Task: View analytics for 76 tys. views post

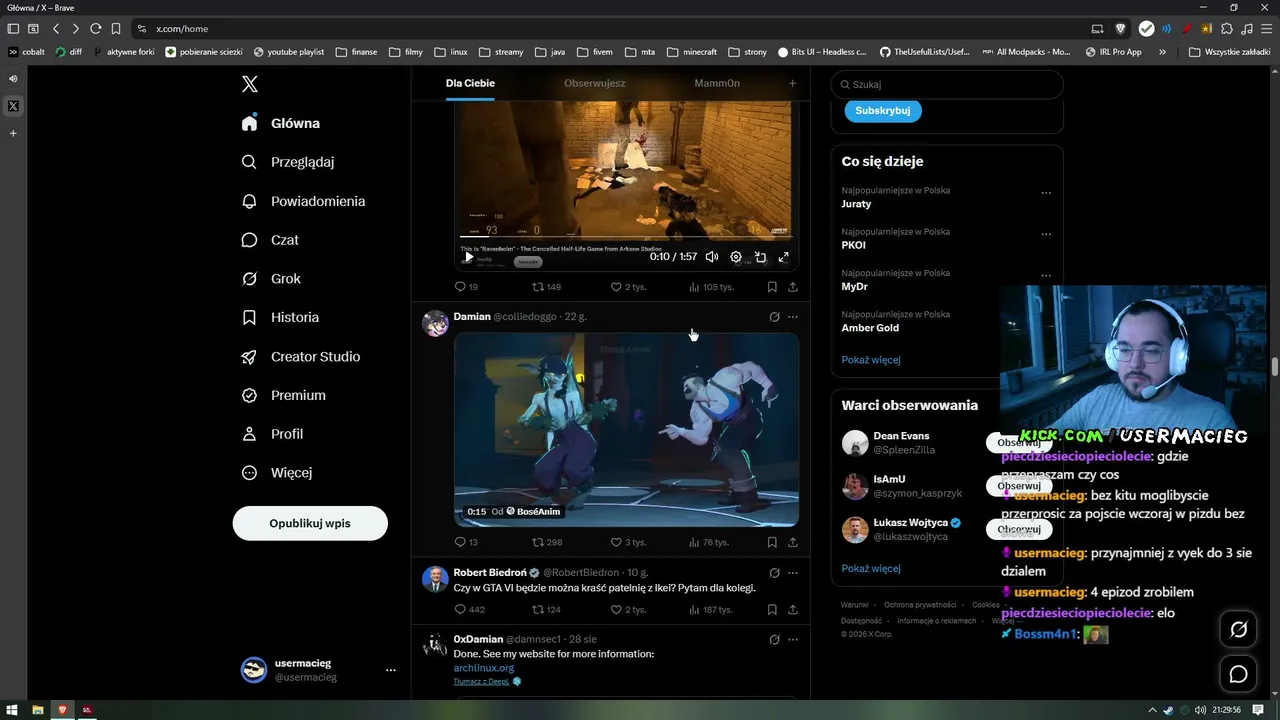Action: [709, 542]
